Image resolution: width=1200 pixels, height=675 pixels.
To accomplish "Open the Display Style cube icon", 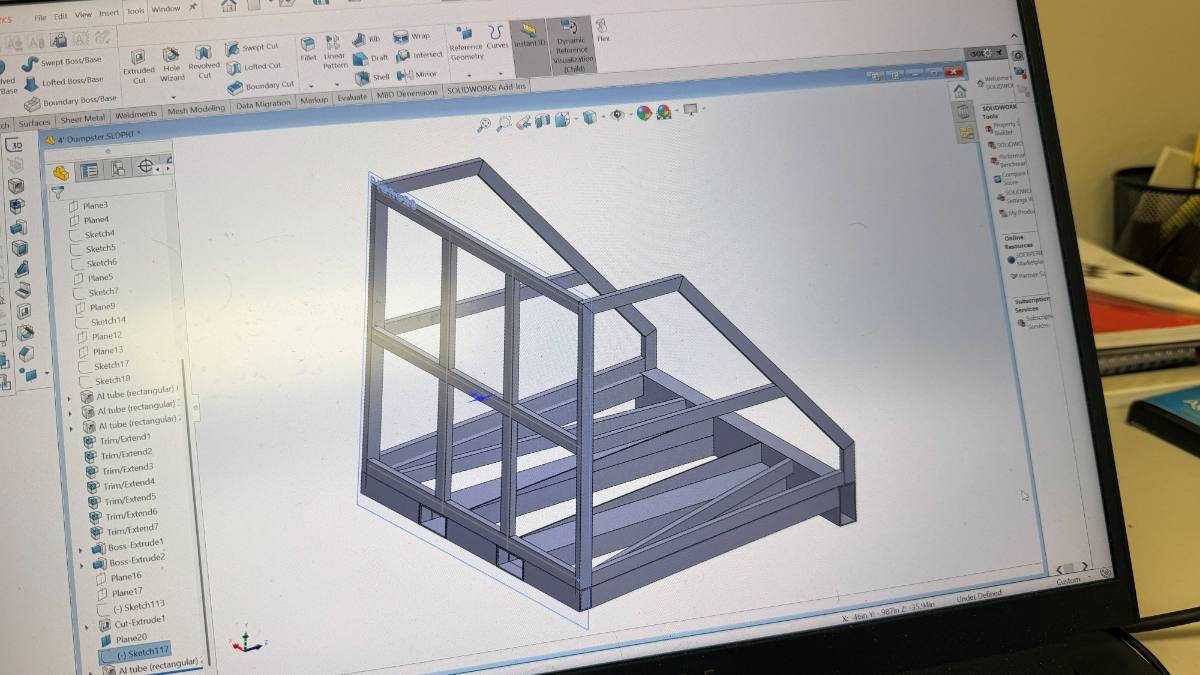I will pyautogui.click(x=589, y=117).
